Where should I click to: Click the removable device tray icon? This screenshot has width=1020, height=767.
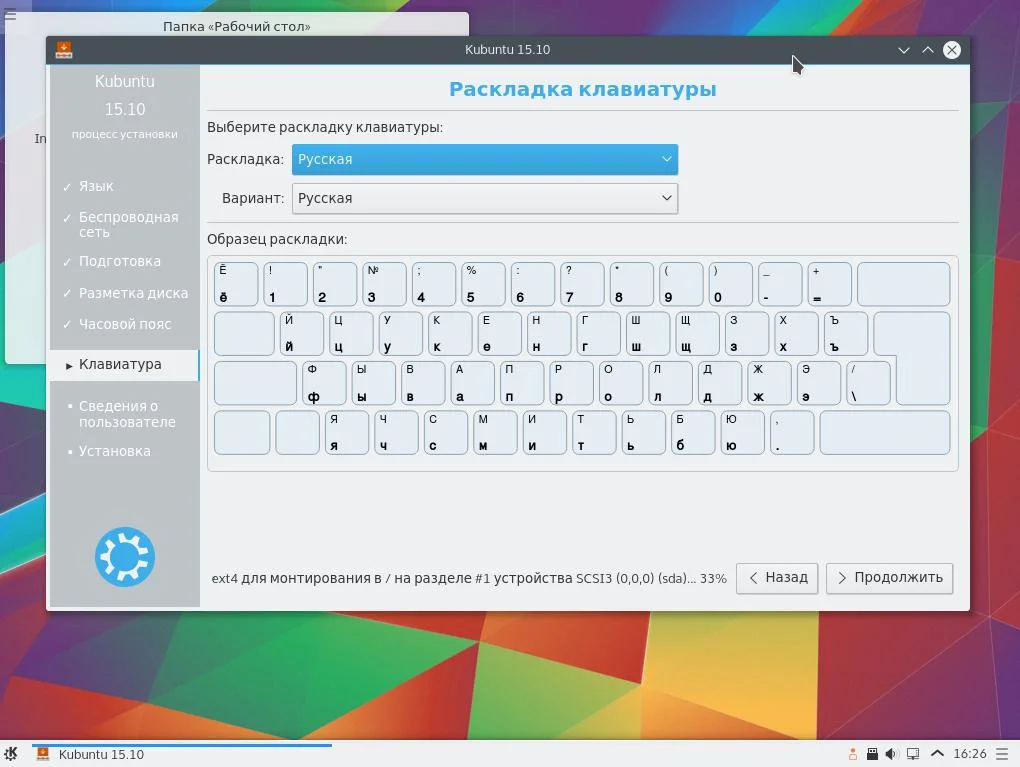point(872,754)
